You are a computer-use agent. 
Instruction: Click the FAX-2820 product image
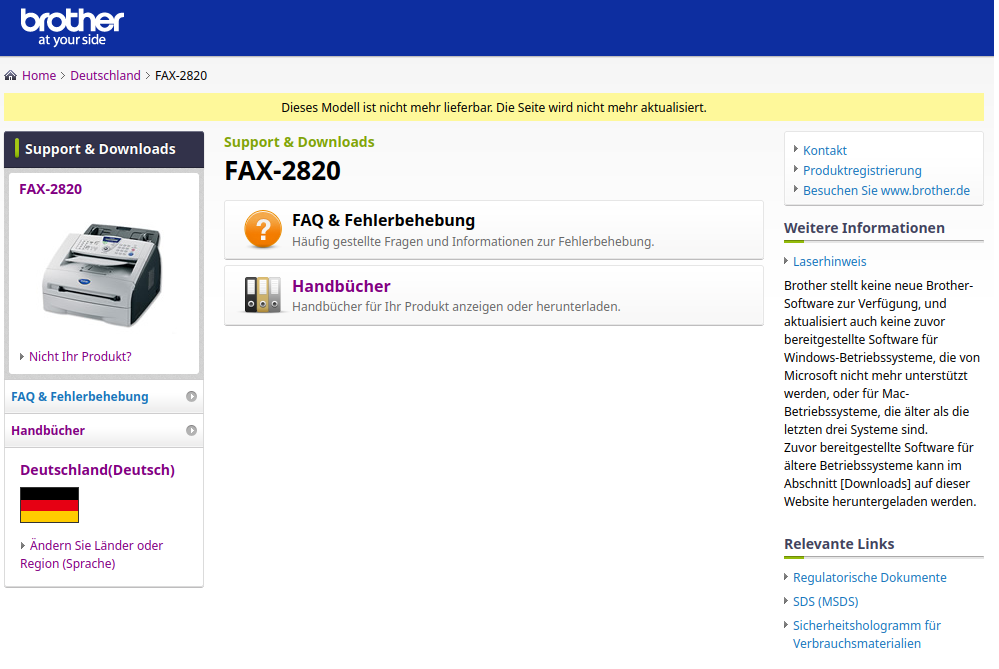pos(103,274)
